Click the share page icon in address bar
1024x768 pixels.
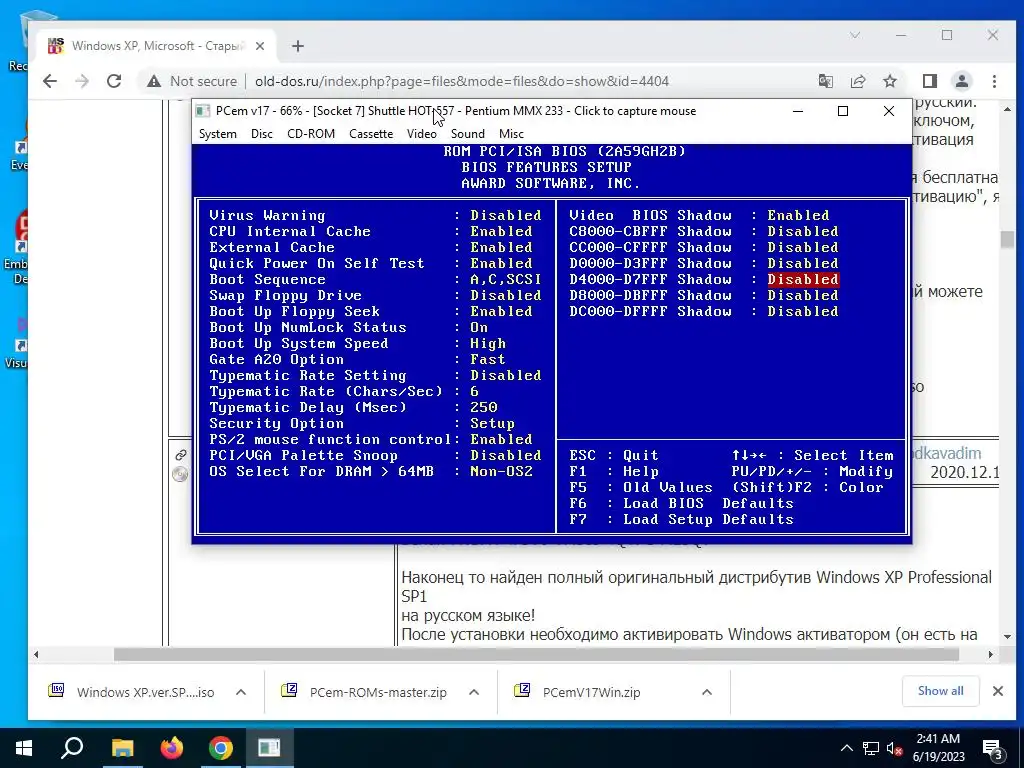tap(857, 81)
